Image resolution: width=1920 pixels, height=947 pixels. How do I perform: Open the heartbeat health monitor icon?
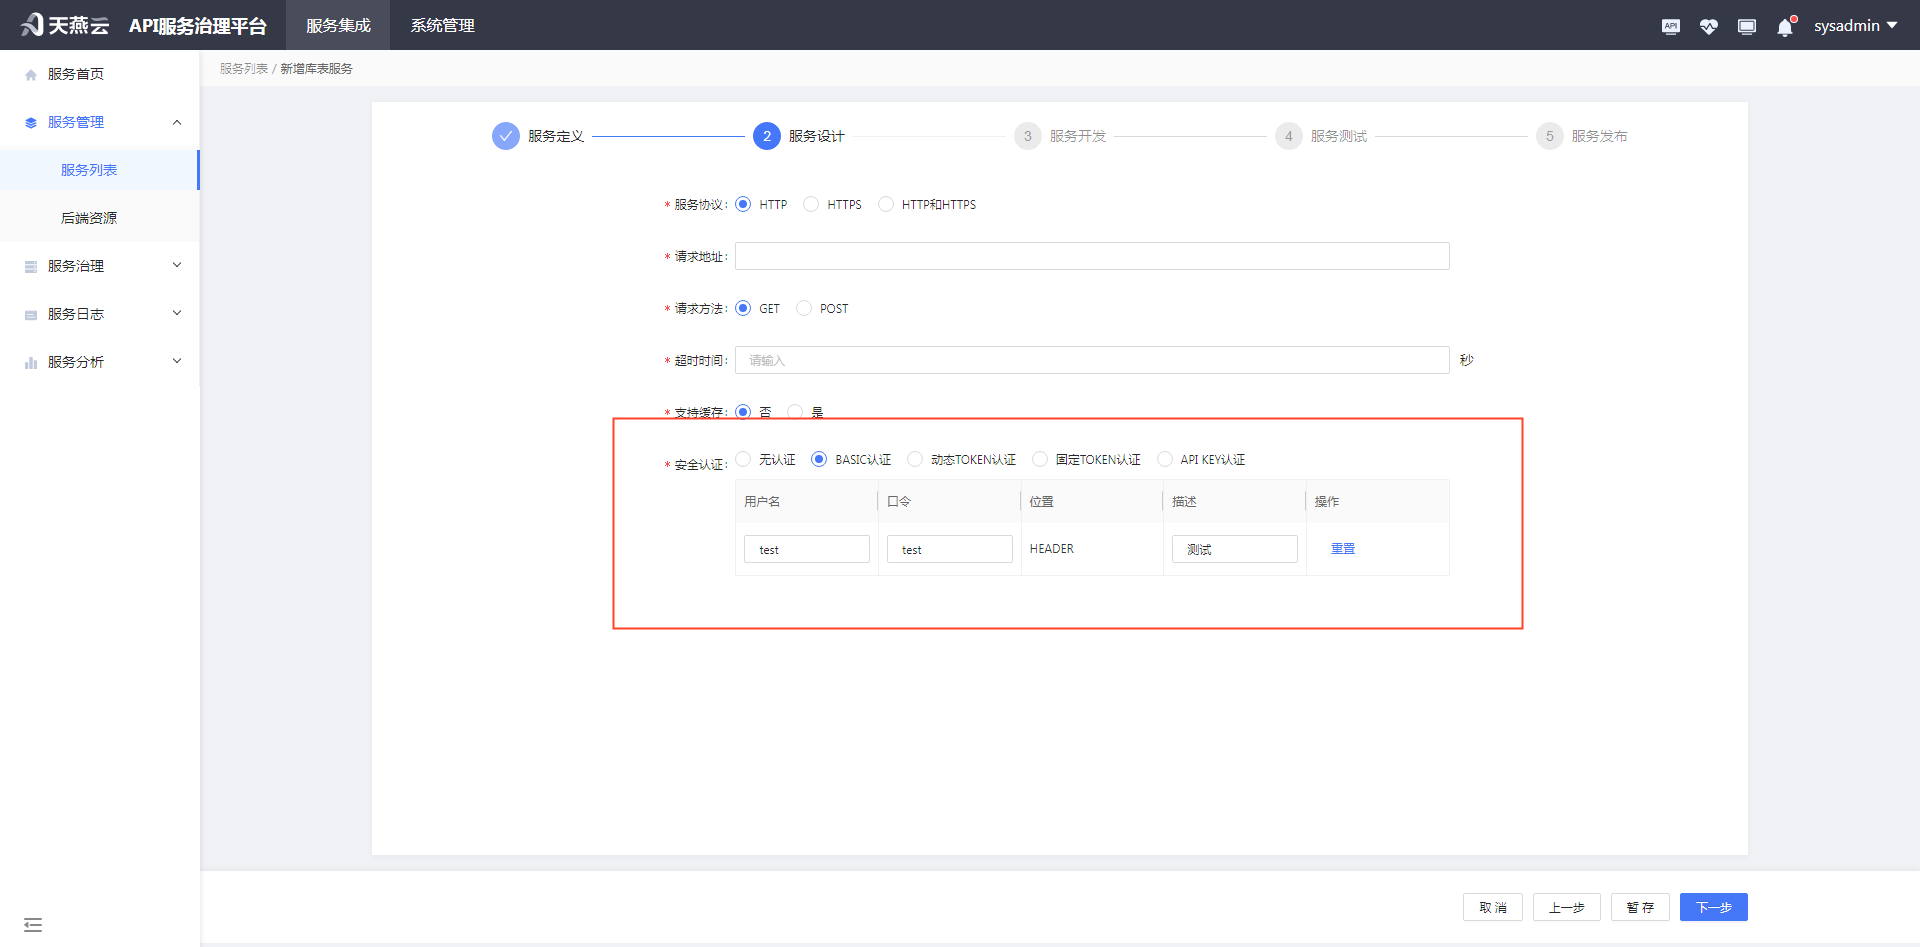click(1708, 26)
